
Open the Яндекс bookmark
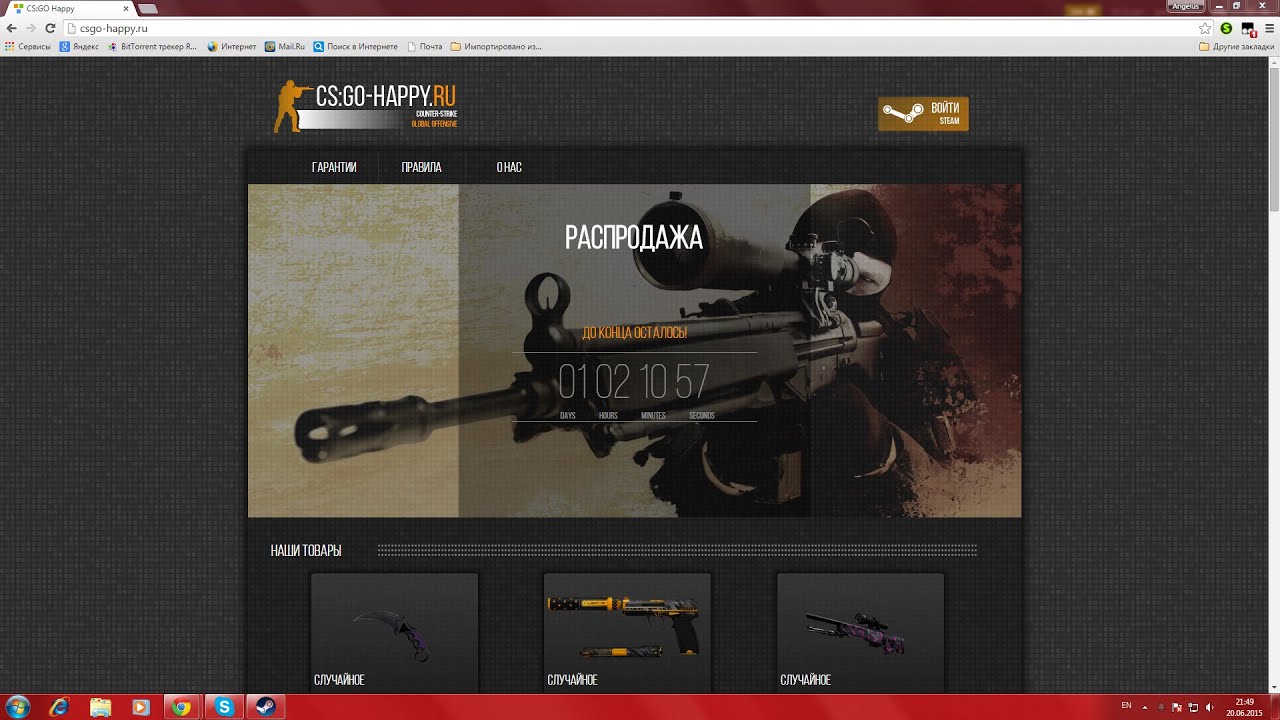point(79,46)
